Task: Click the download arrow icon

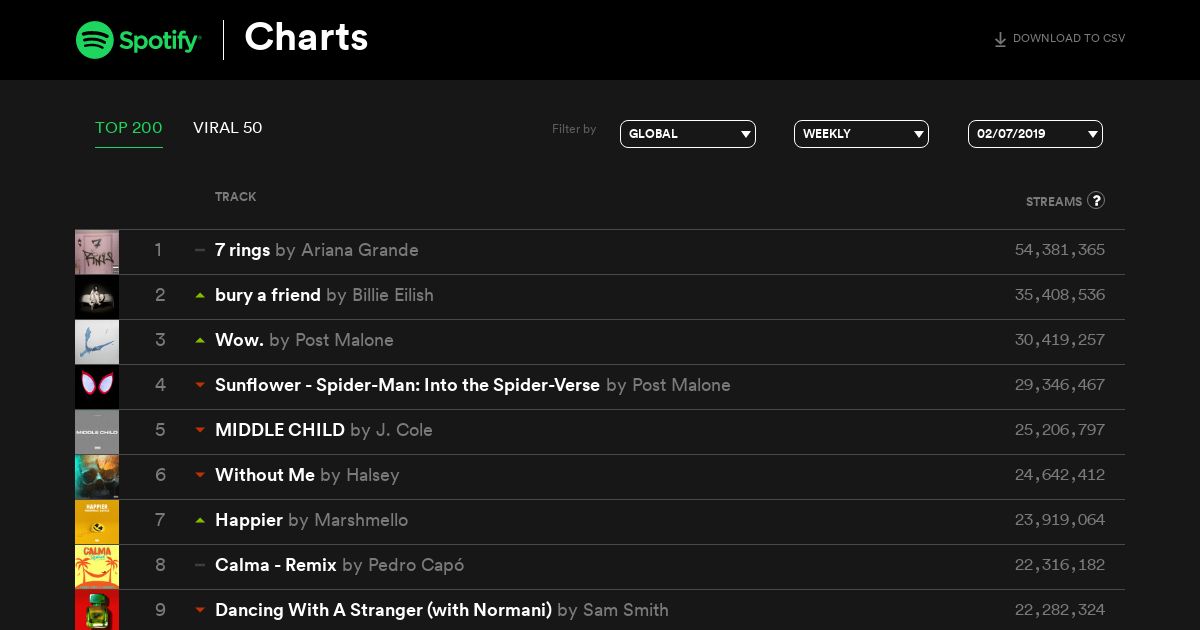Action: point(1000,40)
